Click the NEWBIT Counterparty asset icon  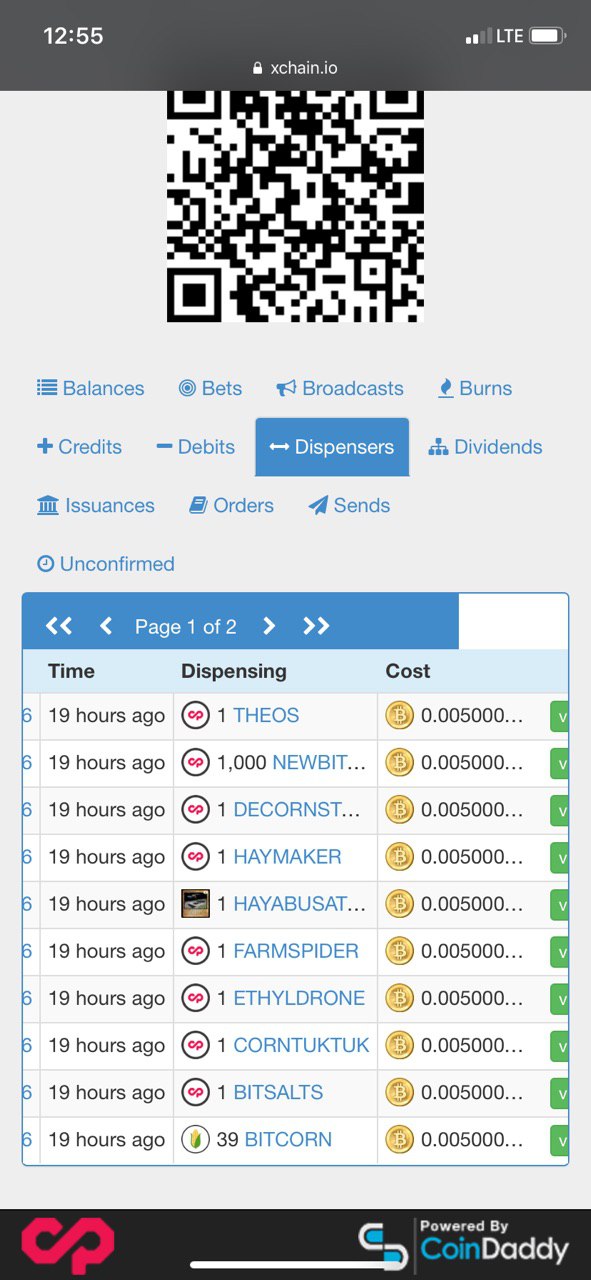195,762
